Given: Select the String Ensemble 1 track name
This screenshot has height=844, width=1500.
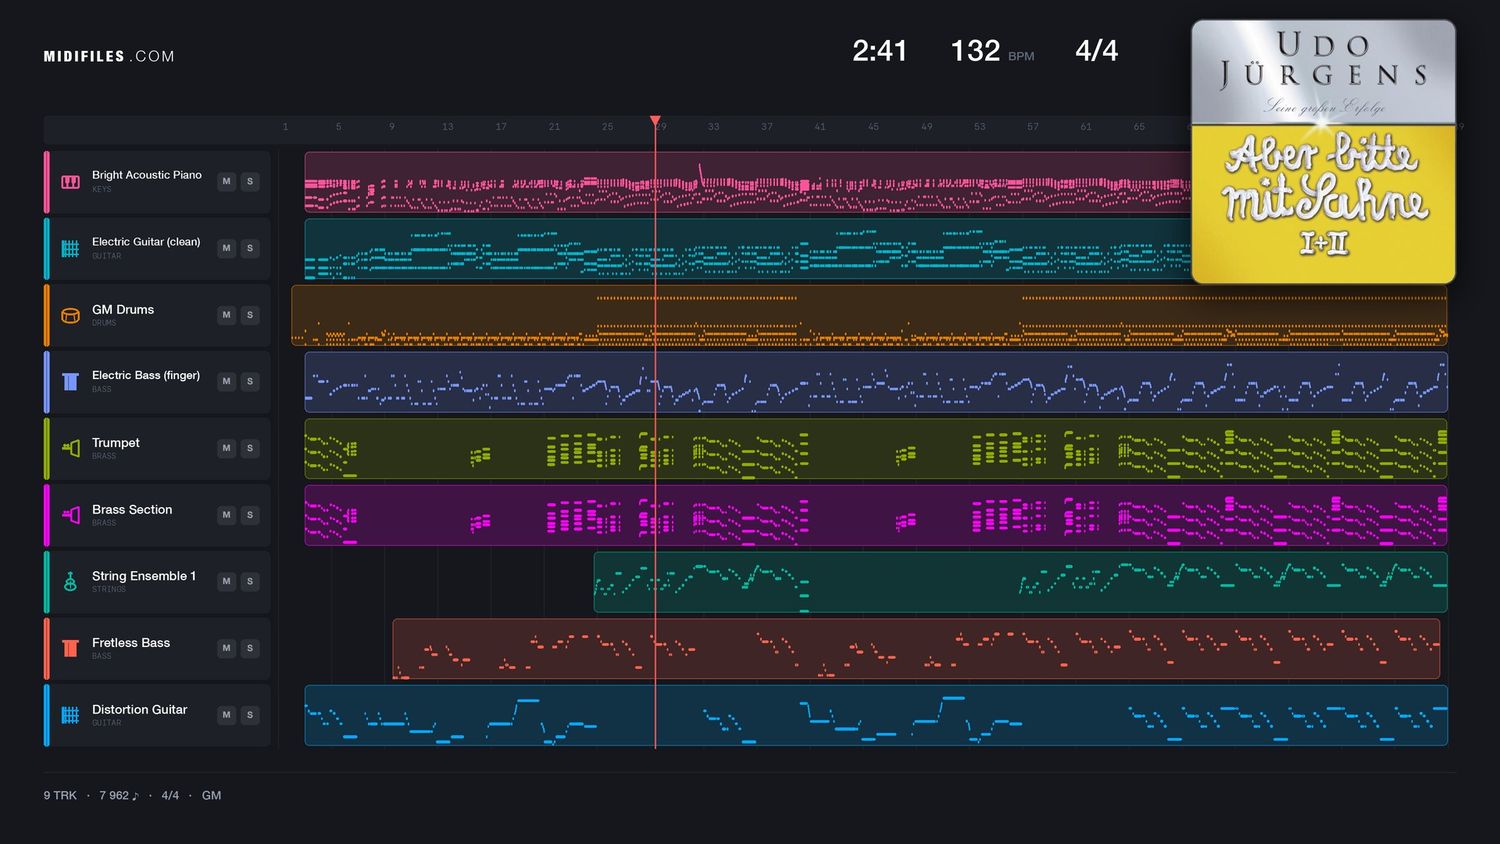Looking at the screenshot, I should pyautogui.click(x=144, y=576).
